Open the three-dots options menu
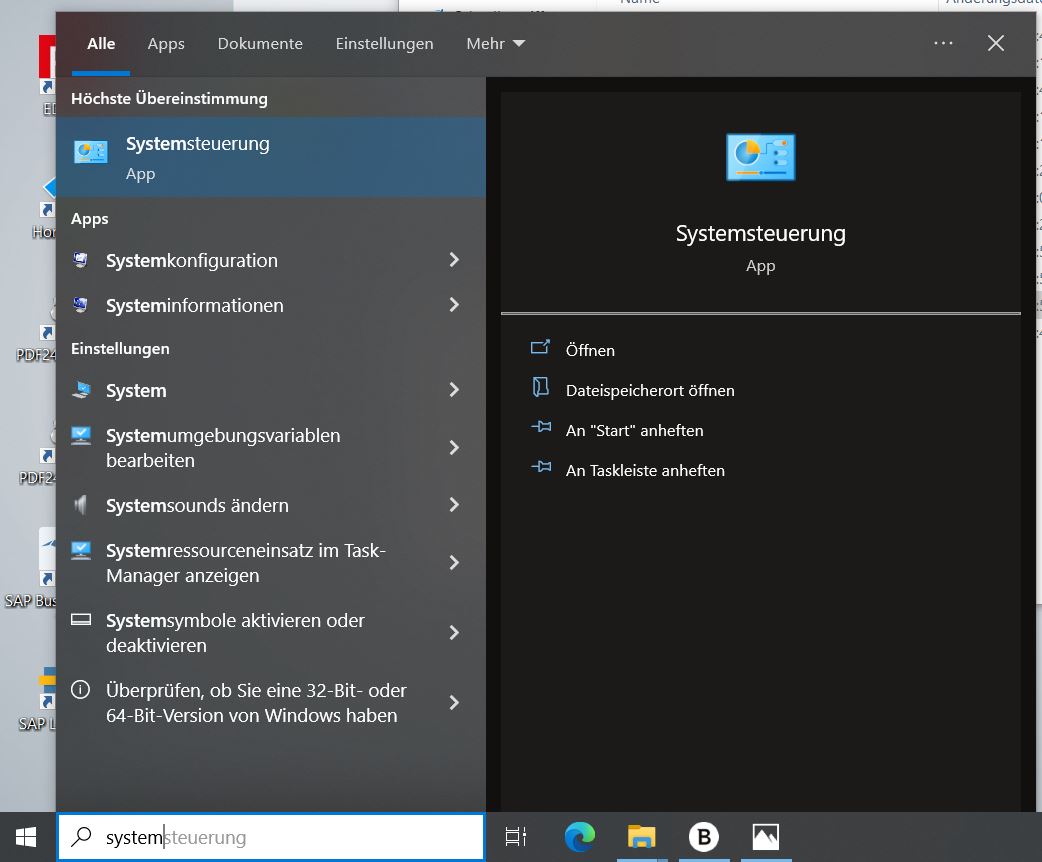Image resolution: width=1042 pixels, height=862 pixels. pyautogui.click(x=943, y=43)
